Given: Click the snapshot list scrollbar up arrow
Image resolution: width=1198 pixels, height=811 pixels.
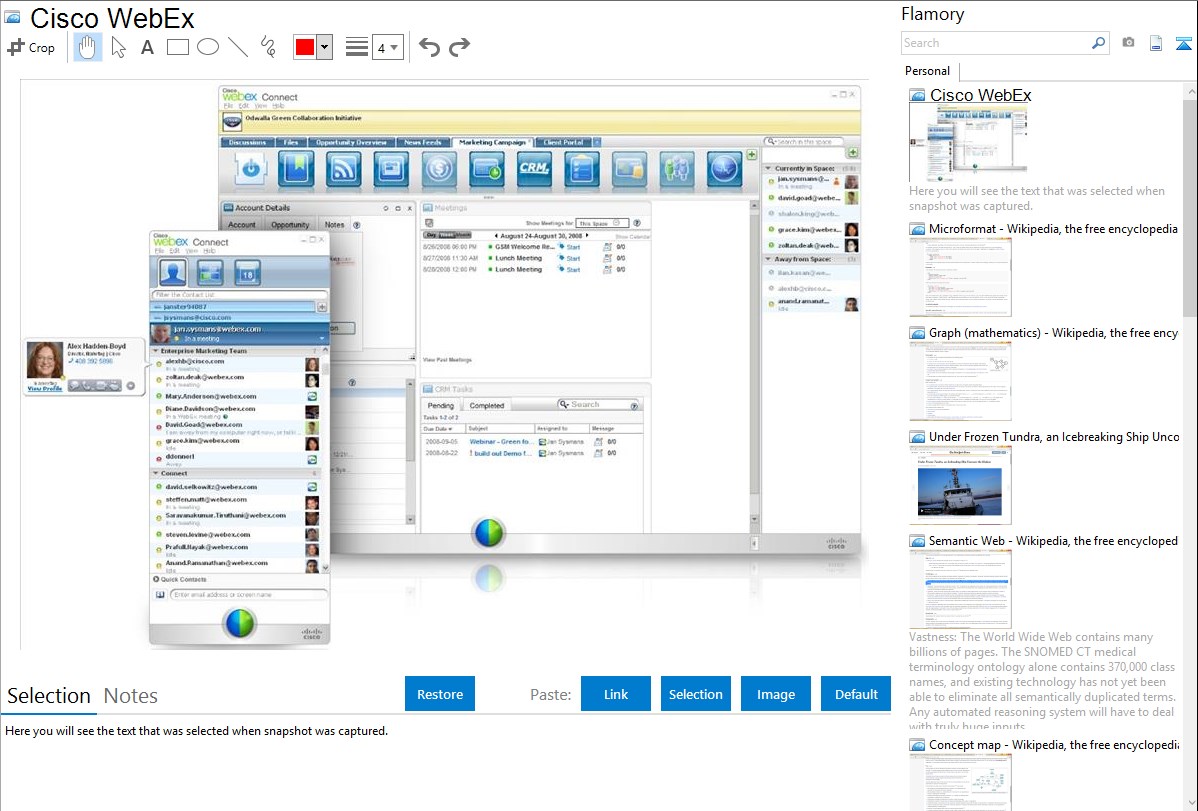Looking at the screenshot, I should tap(1190, 92).
